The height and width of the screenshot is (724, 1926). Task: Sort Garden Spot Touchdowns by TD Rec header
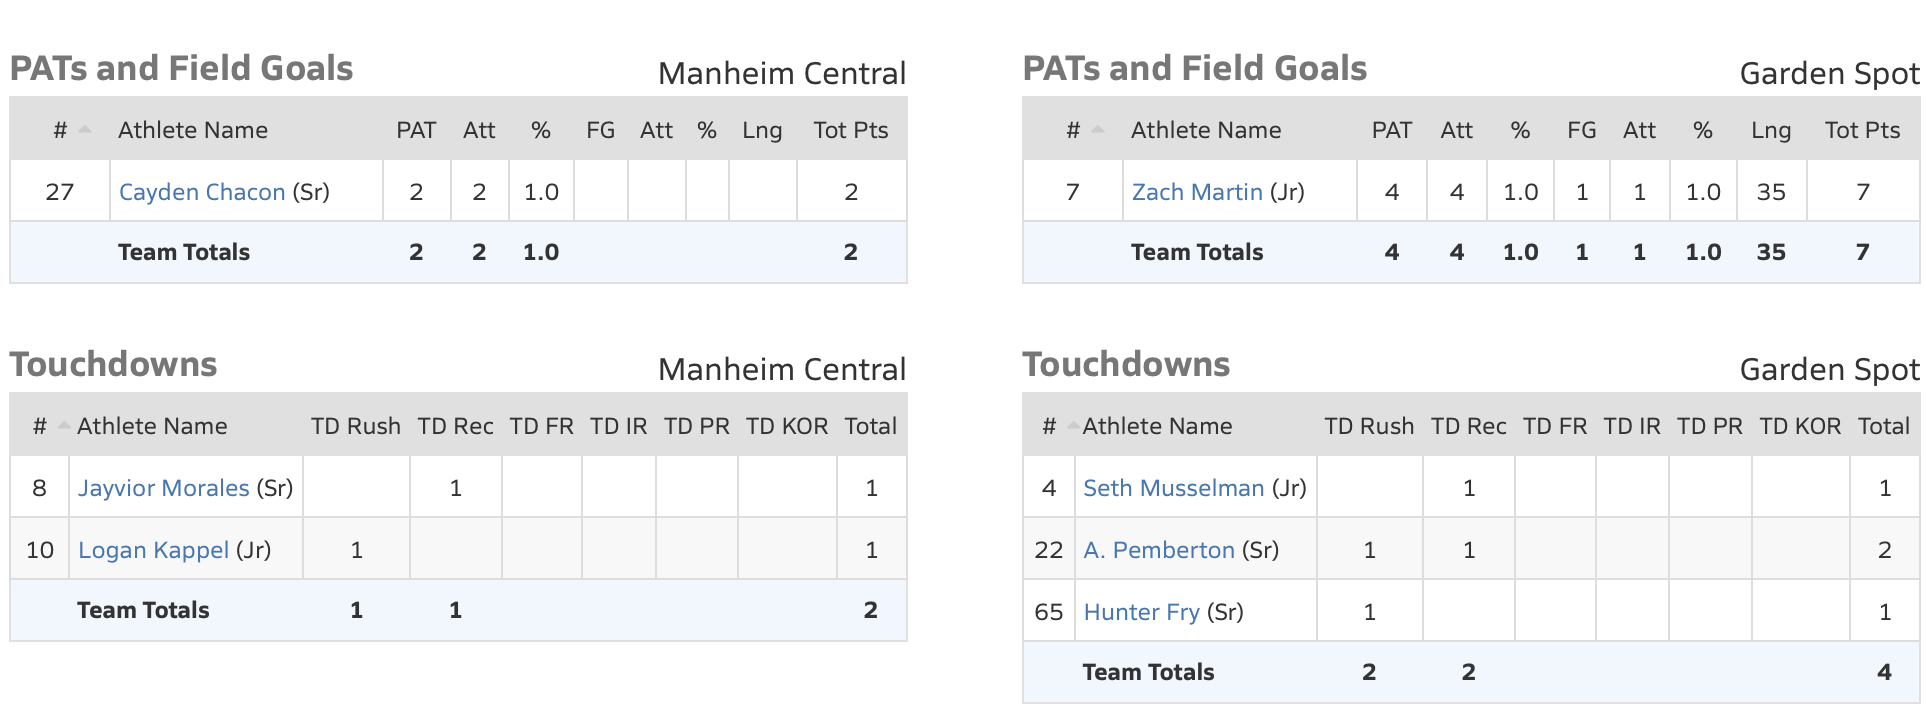click(1467, 426)
